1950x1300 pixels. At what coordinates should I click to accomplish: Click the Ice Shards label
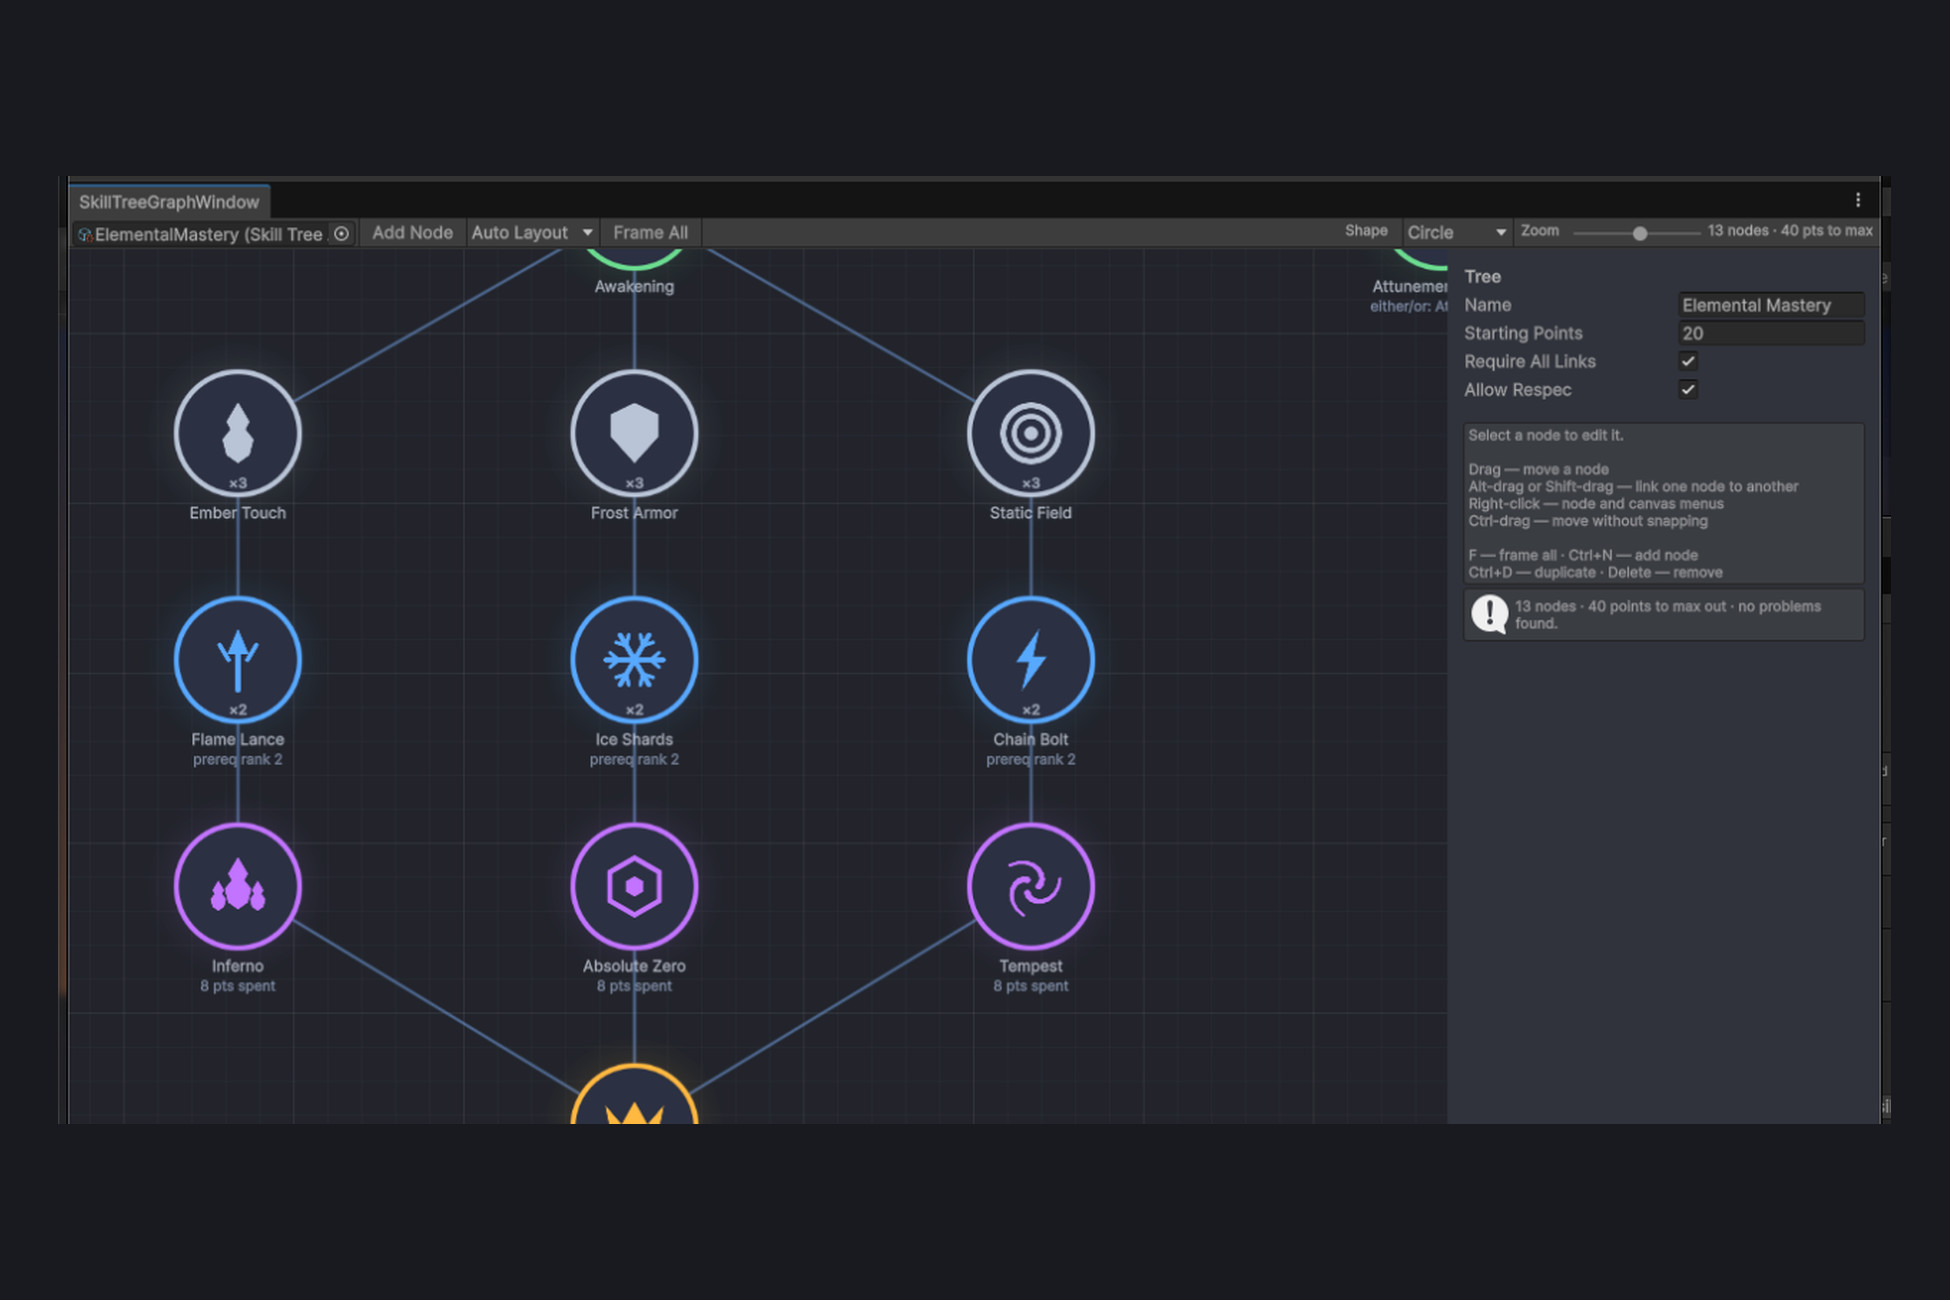634,739
